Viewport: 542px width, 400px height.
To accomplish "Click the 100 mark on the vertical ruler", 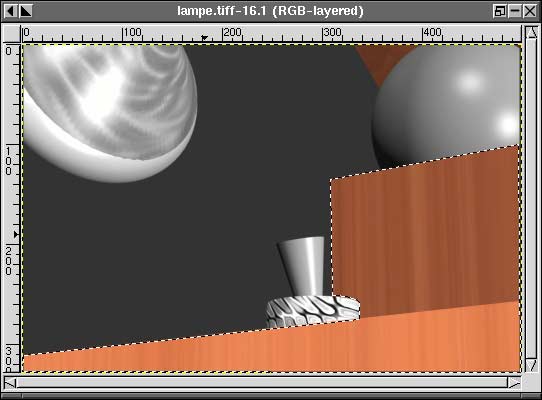I will (8, 161).
